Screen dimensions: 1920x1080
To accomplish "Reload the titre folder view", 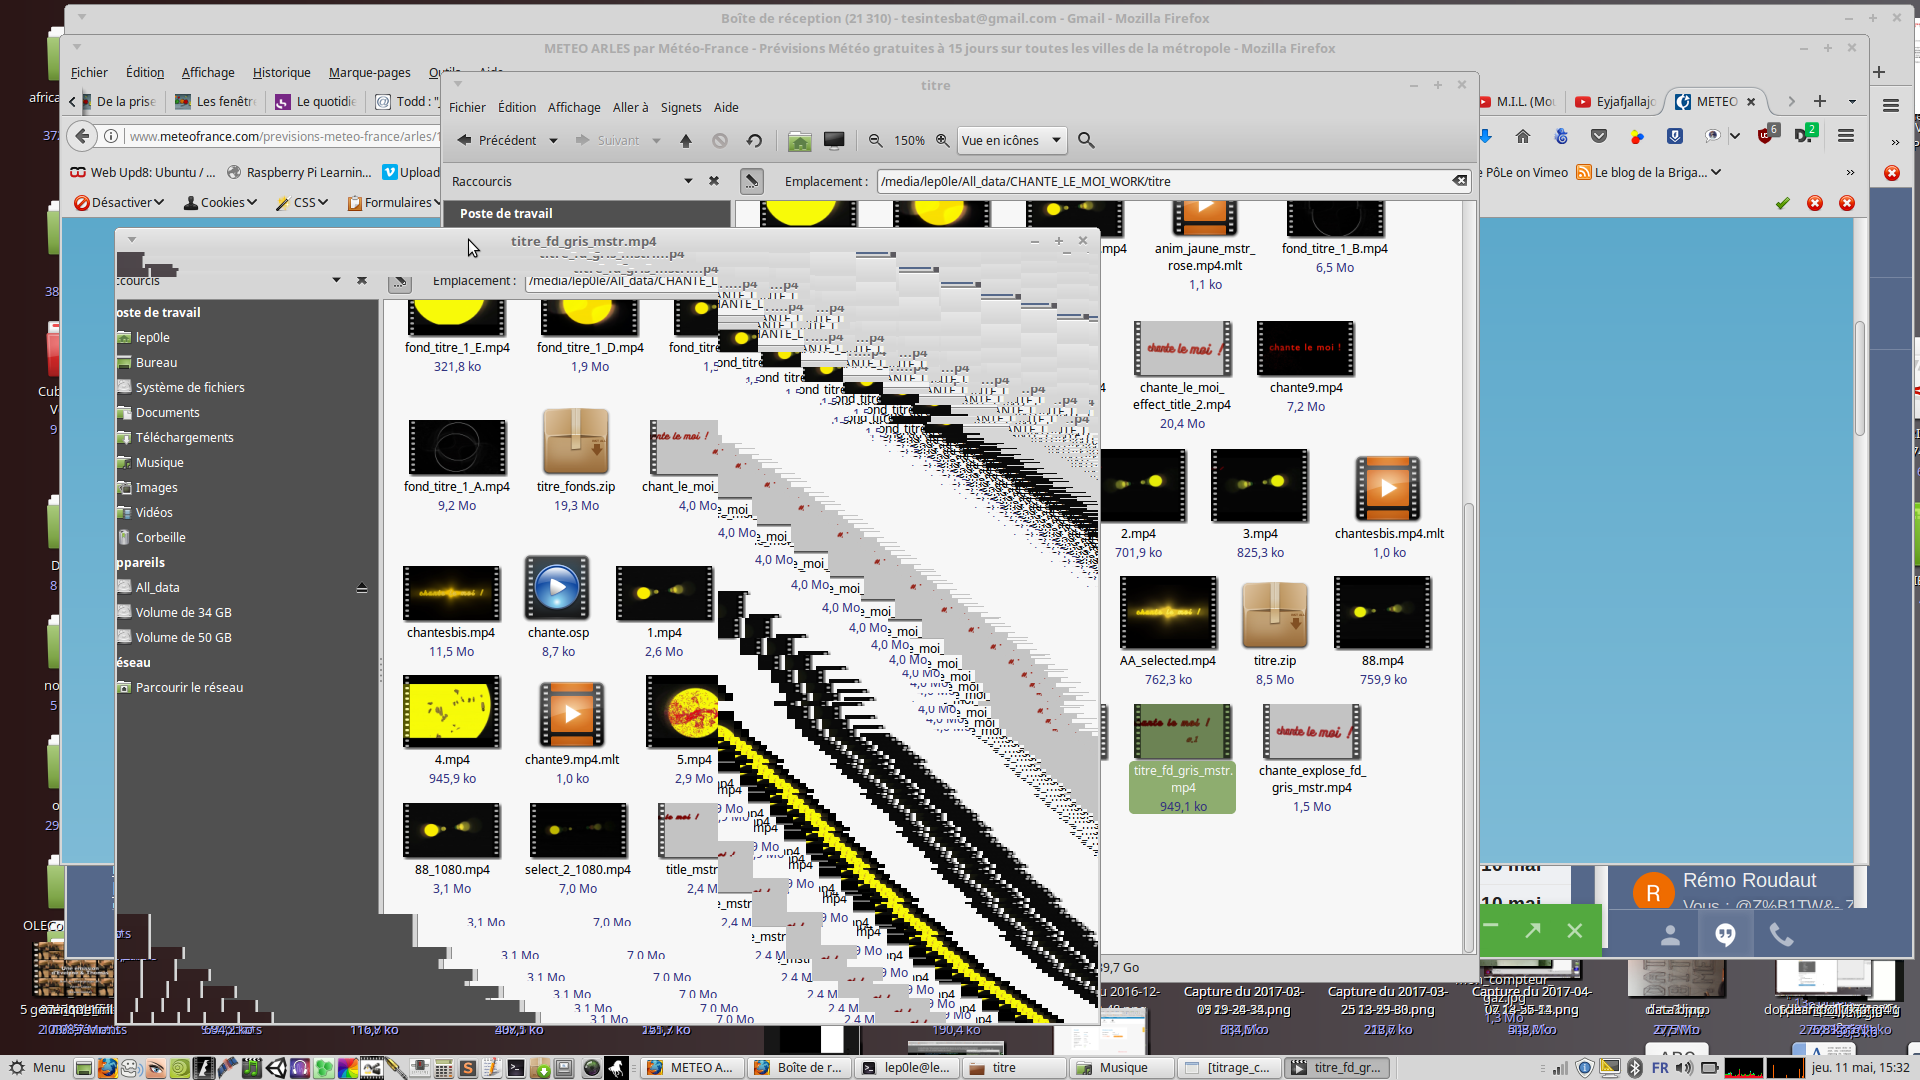I will point(754,141).
